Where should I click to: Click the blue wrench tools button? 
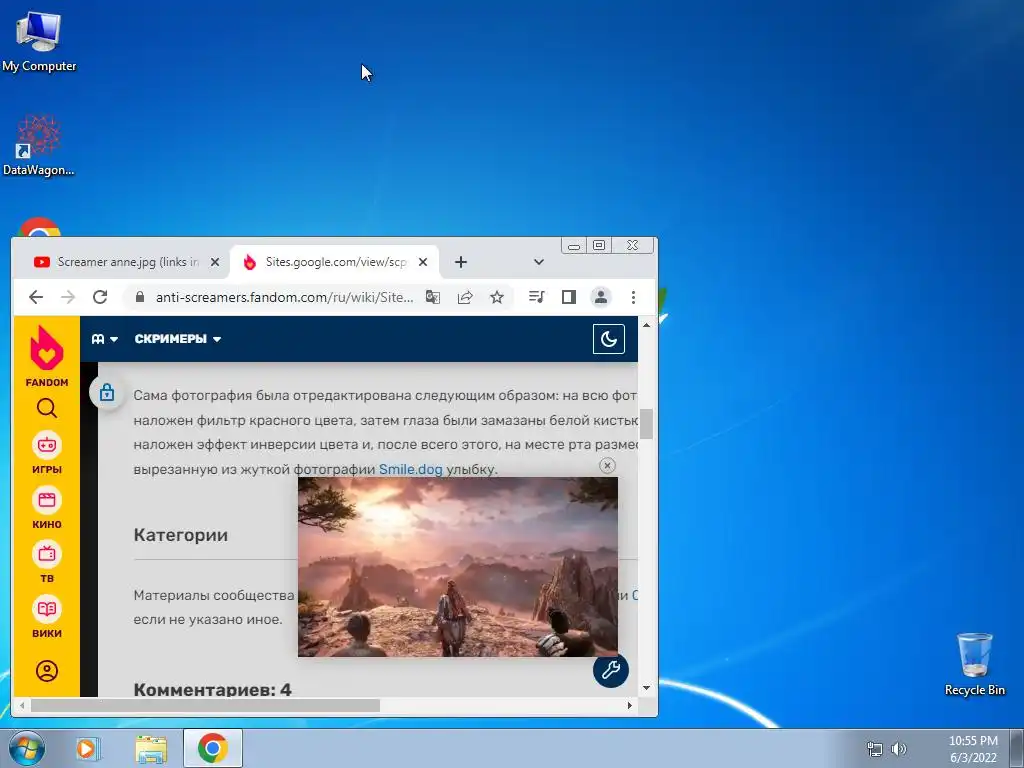point(611,669)
